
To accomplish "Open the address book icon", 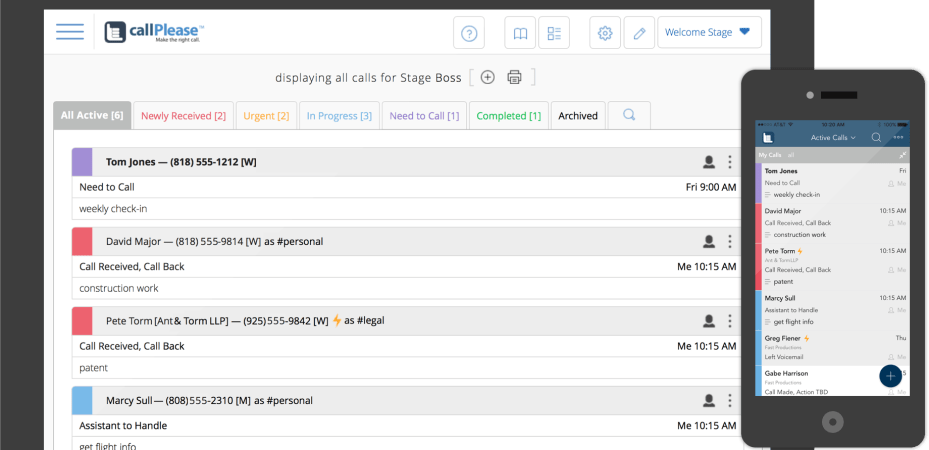I will click(x=519, y=33).
